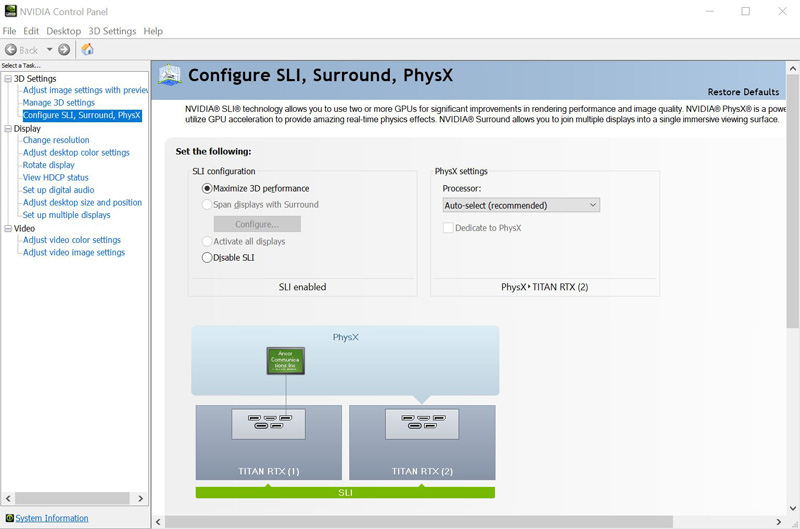Click task pane scroll right arrow
The height and width of the screenshot is (529, 800).
tap(140, 498)
